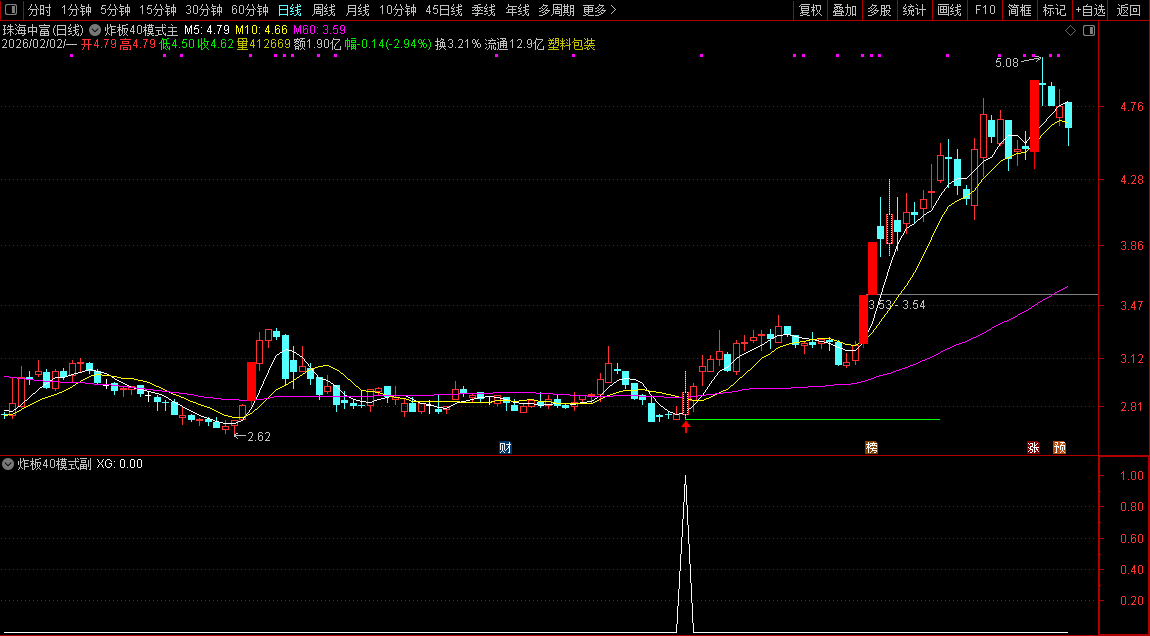Select the 45日线 period tab
This screenshot has height=636, width=1150.
(x=444, y=10)
